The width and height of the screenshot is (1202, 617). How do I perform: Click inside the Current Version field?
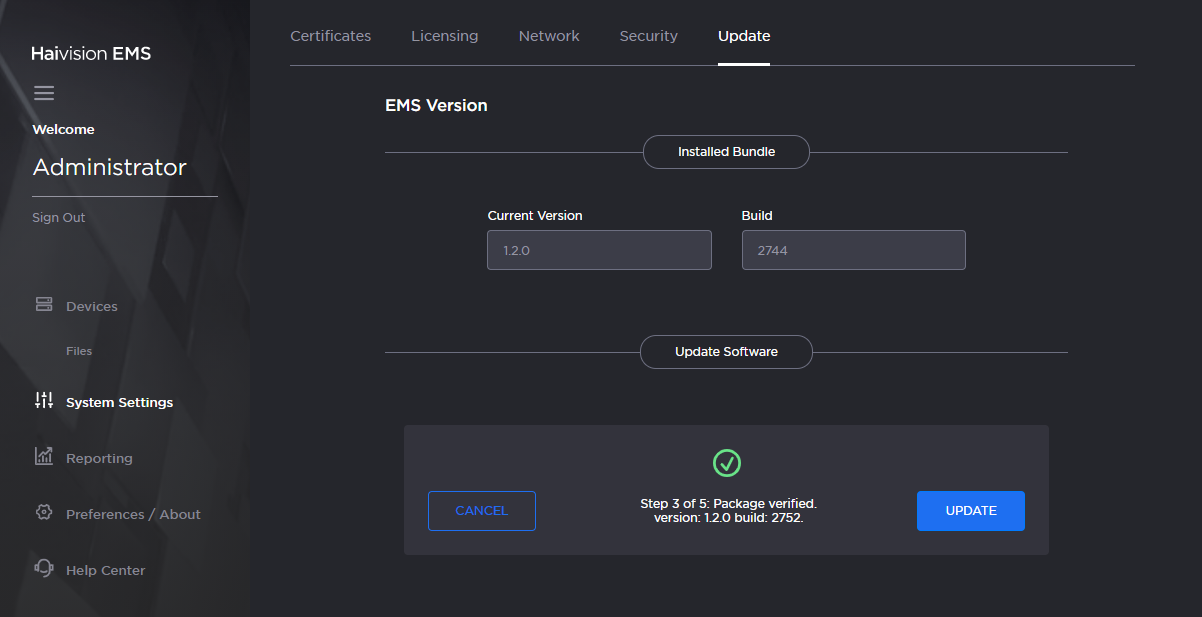click(x=599, y=249)
